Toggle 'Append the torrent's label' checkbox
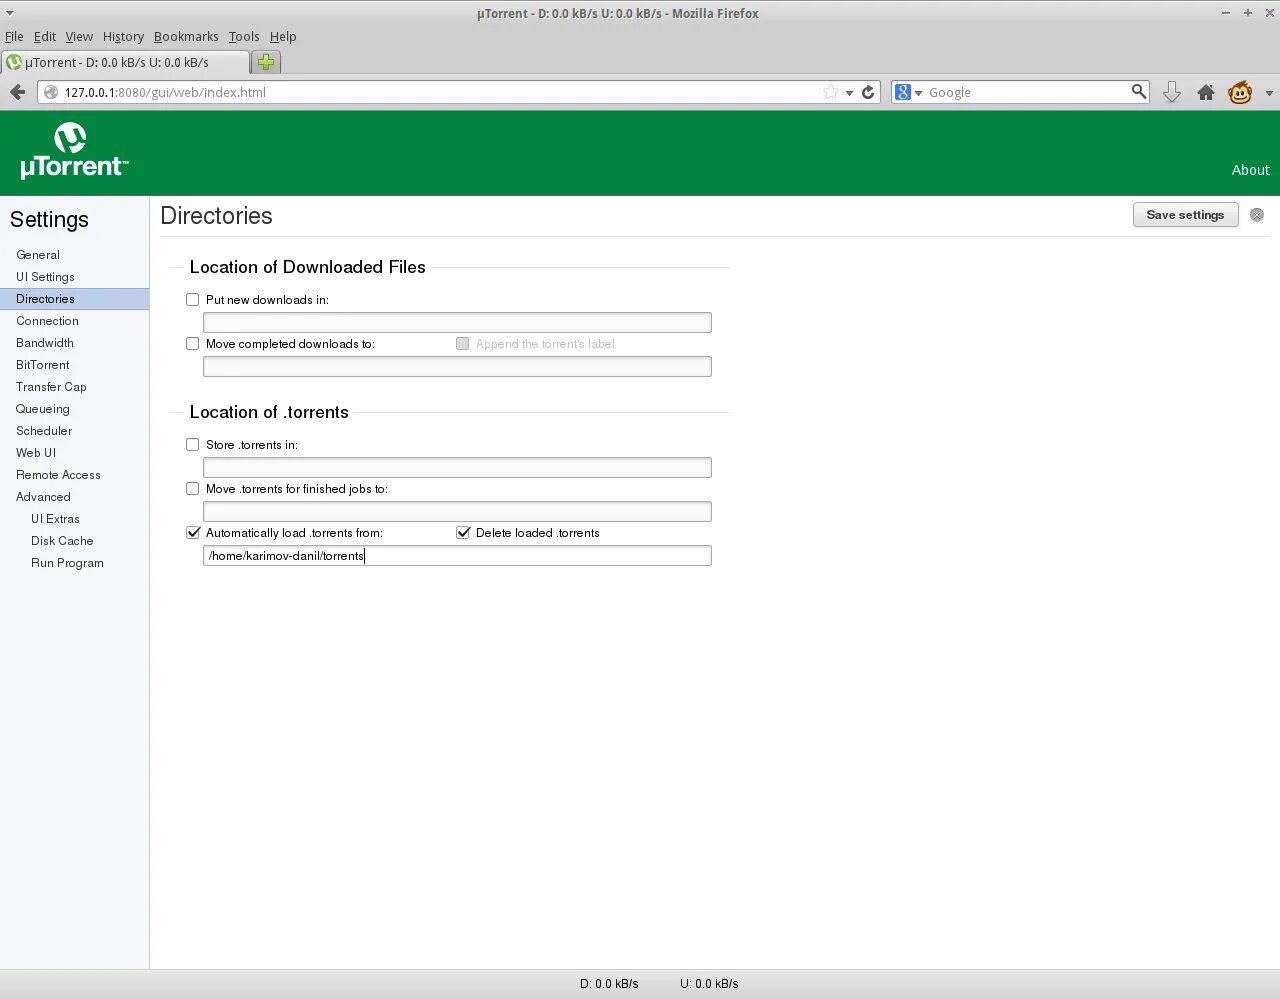The height and width of the screenshot is (999, 1280). coord(462,343)
